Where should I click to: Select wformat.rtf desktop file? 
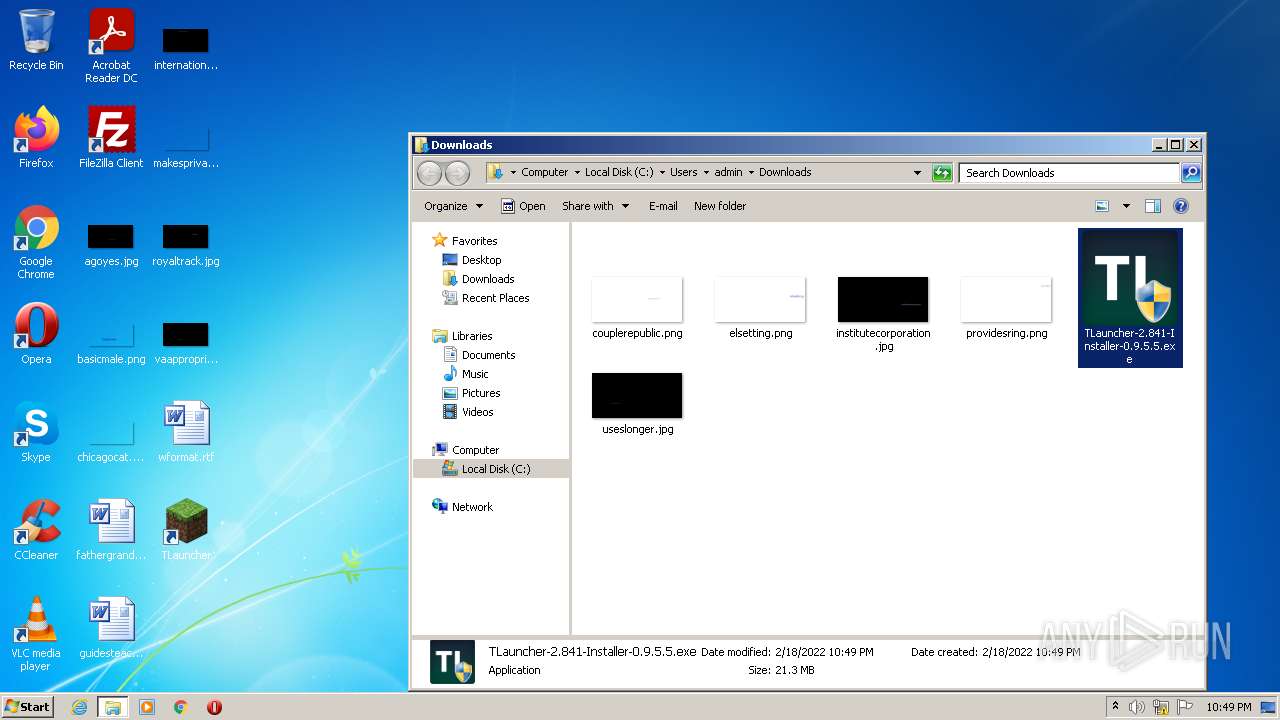click(x=186, y=431)
